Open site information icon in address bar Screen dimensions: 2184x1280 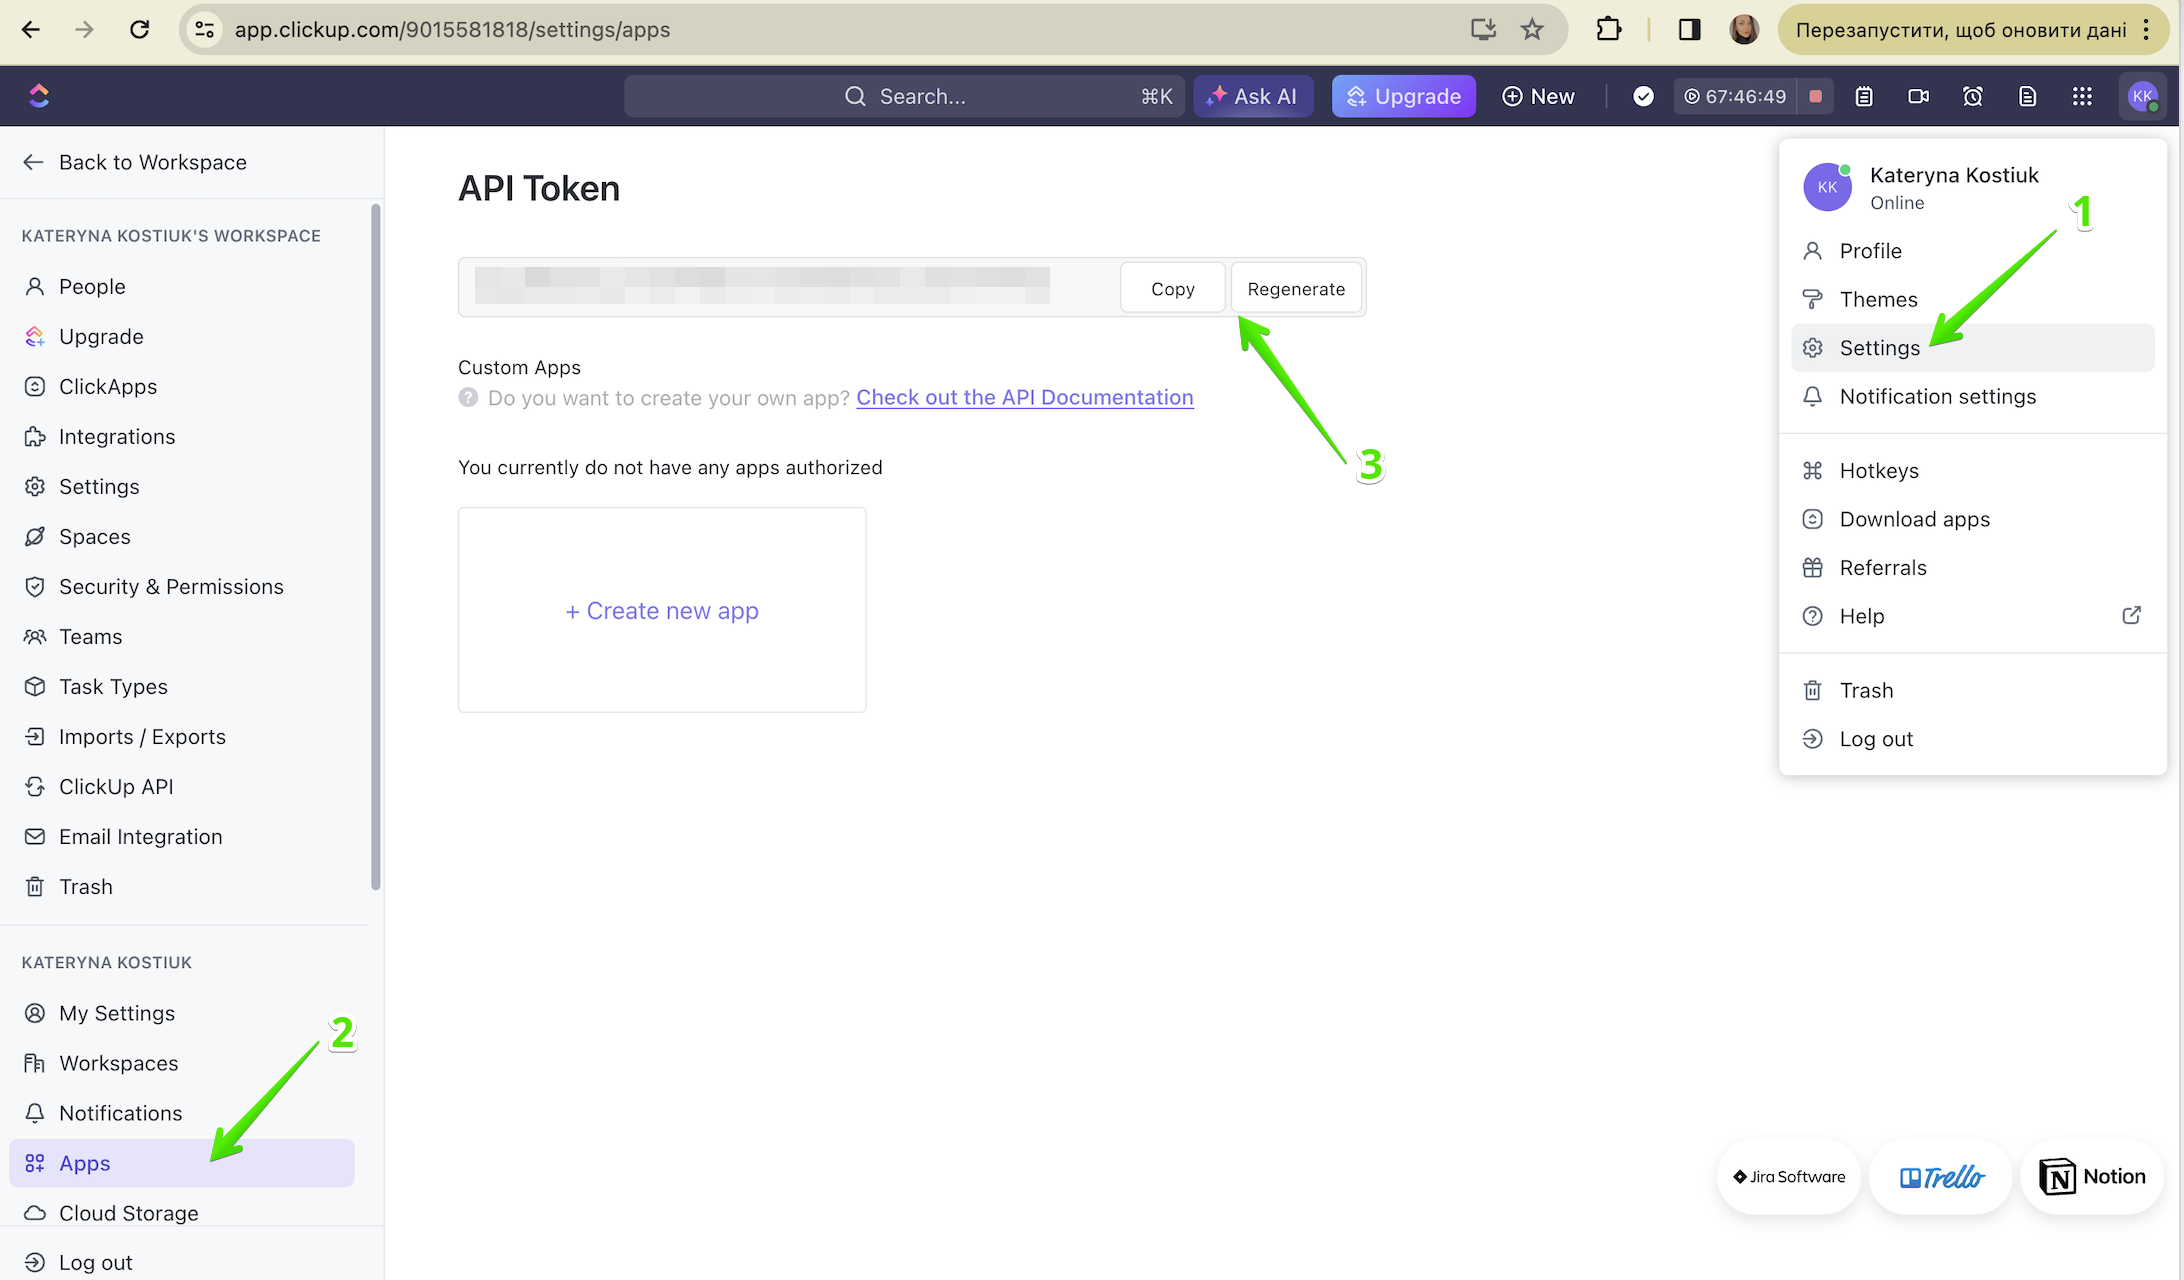pyautogui.click(x=204, y=29)
